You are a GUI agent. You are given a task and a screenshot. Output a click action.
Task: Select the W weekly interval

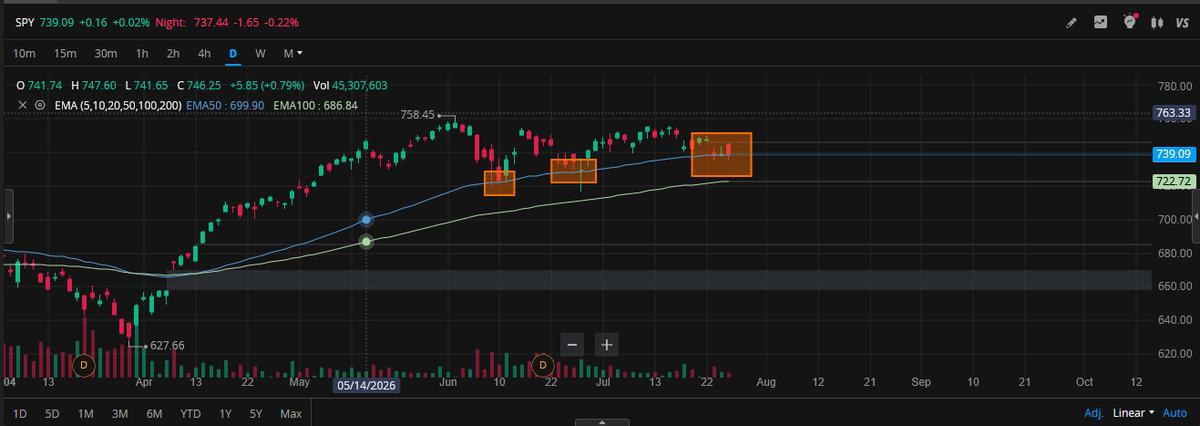(260, 53)
